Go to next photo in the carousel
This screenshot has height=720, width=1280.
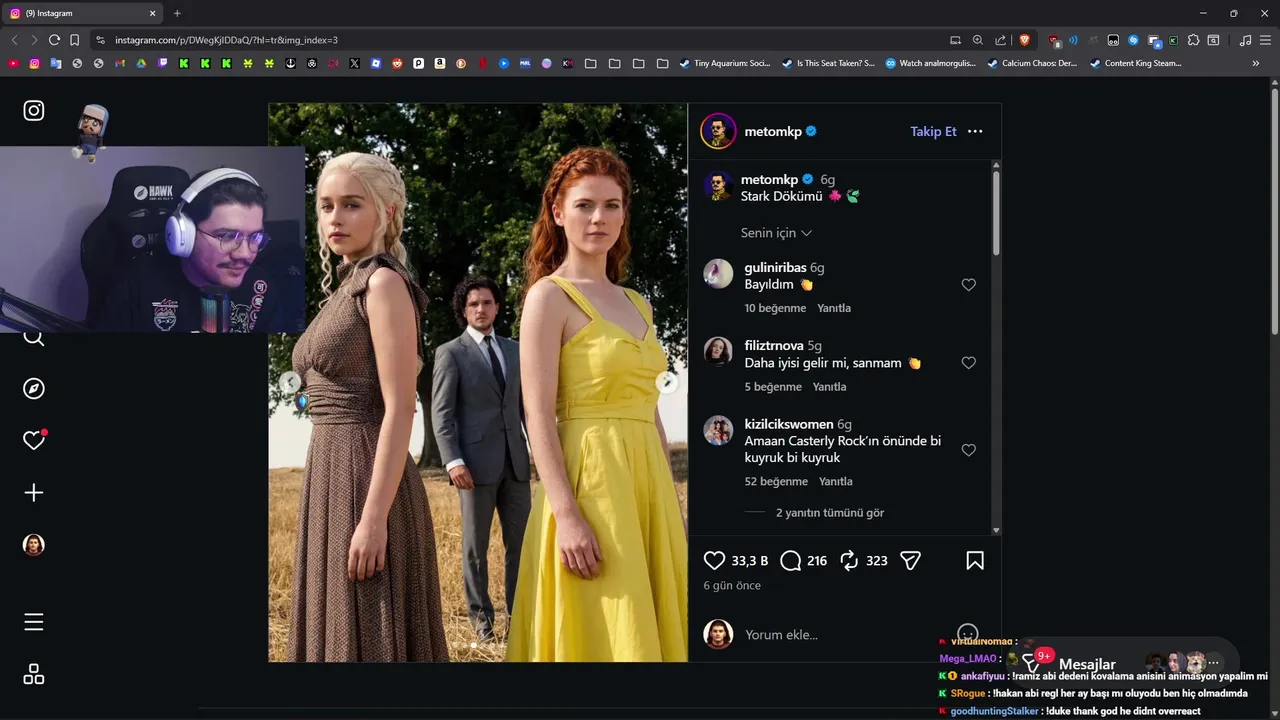[666, 382]
